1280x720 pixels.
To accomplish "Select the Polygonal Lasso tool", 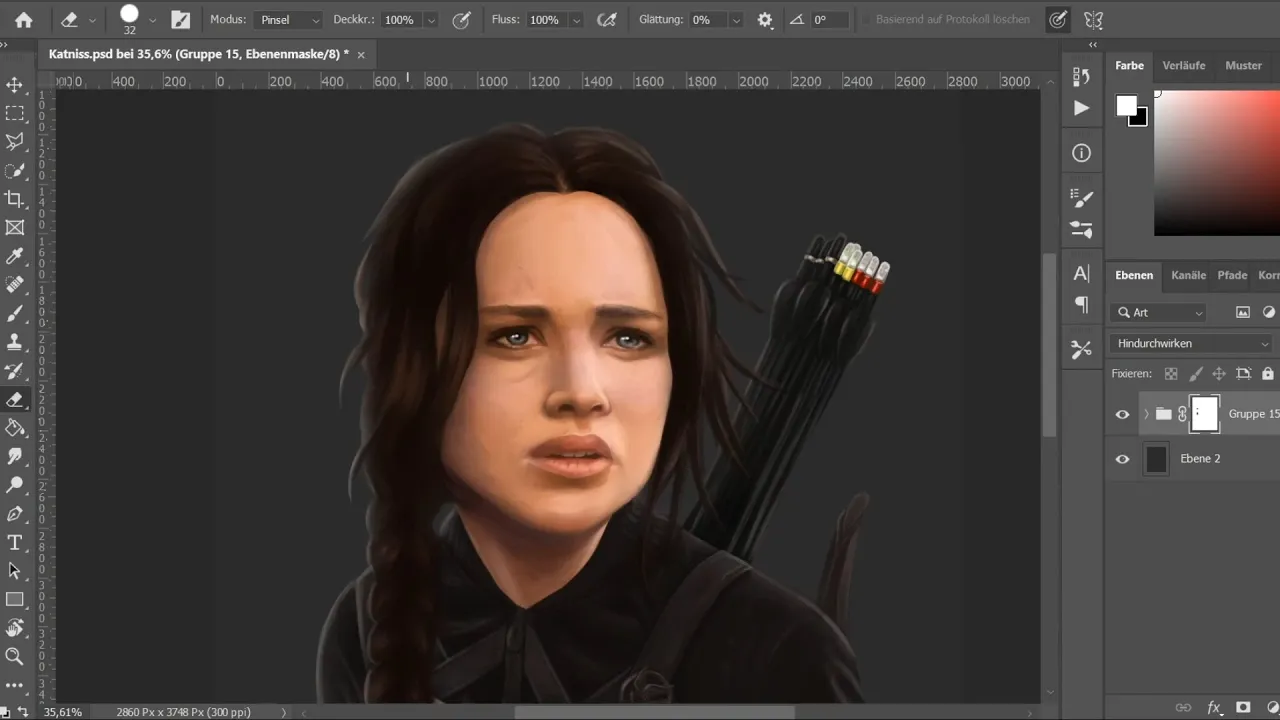I will pos(15,142).
